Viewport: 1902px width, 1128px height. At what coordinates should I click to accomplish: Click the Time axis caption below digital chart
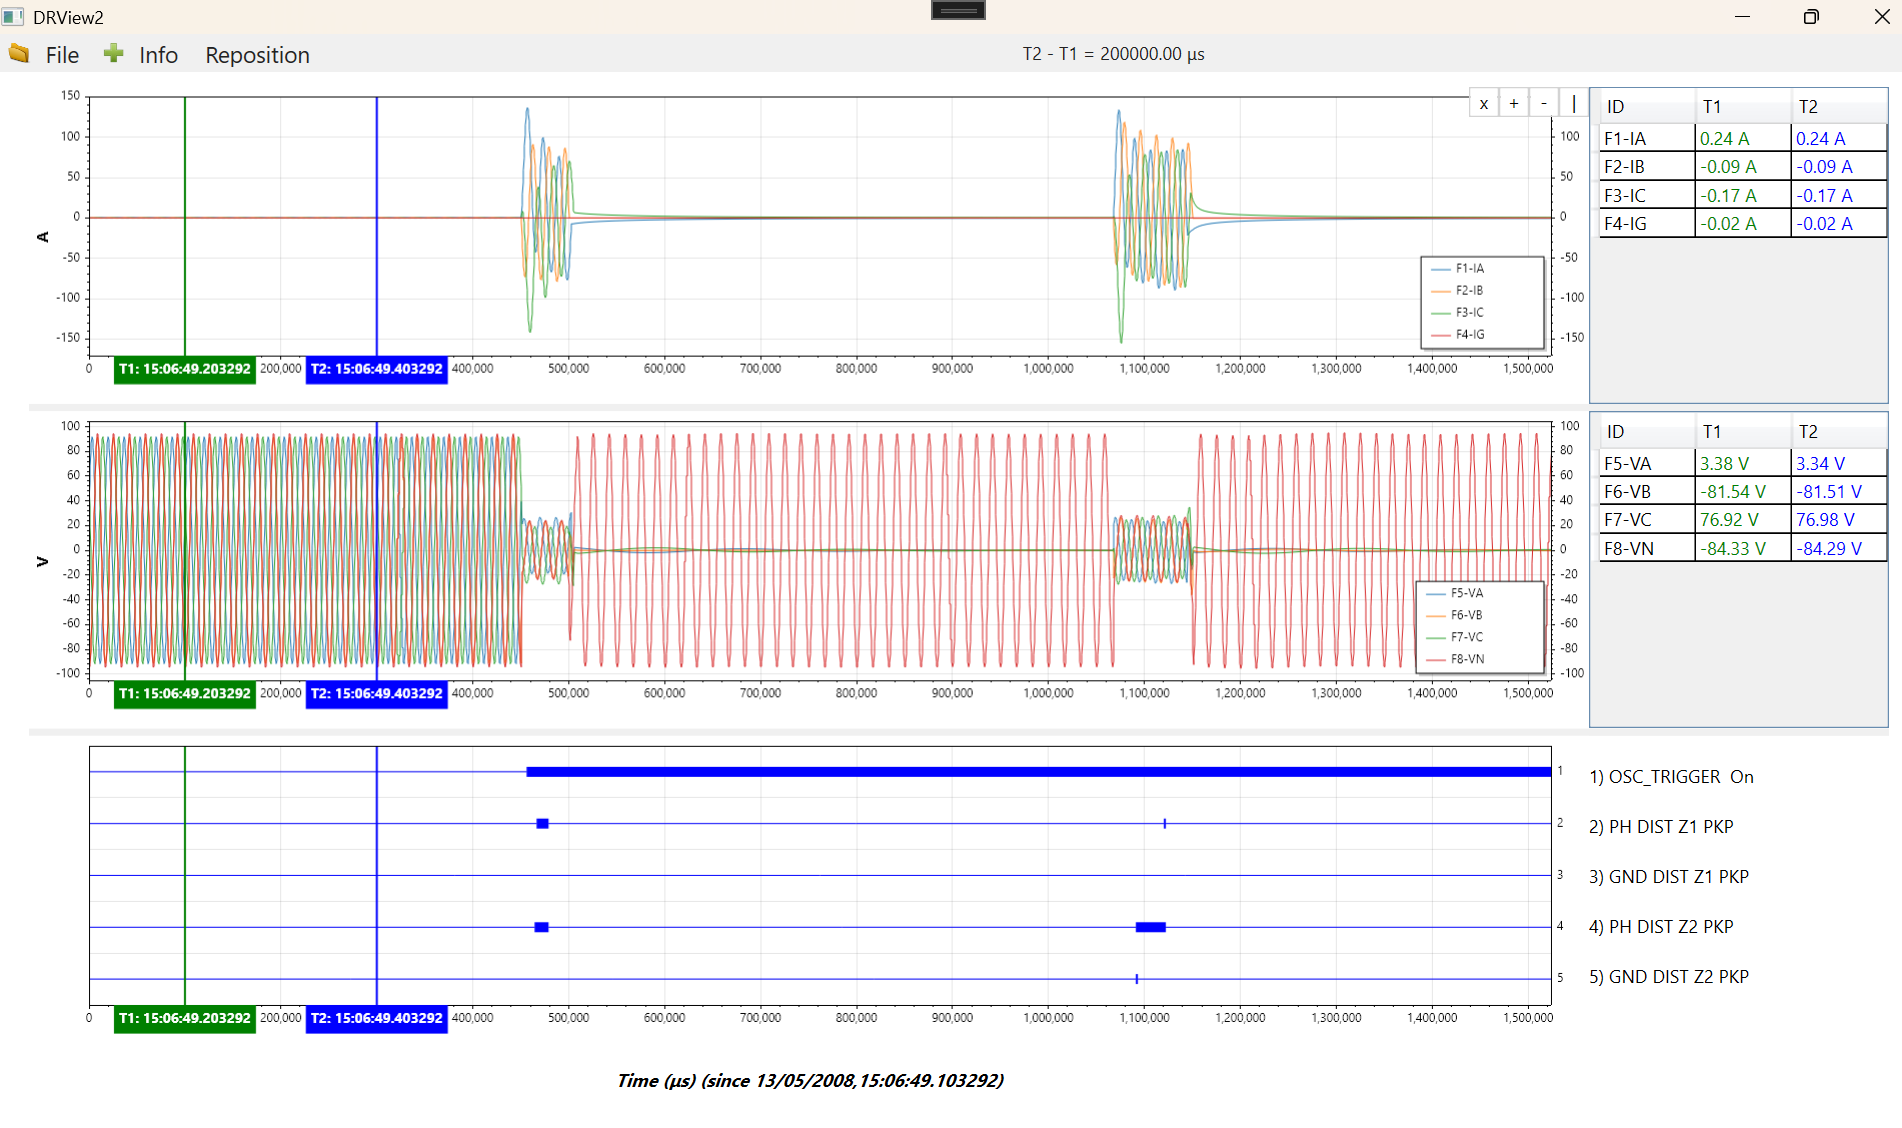[x=810, y=1081]
